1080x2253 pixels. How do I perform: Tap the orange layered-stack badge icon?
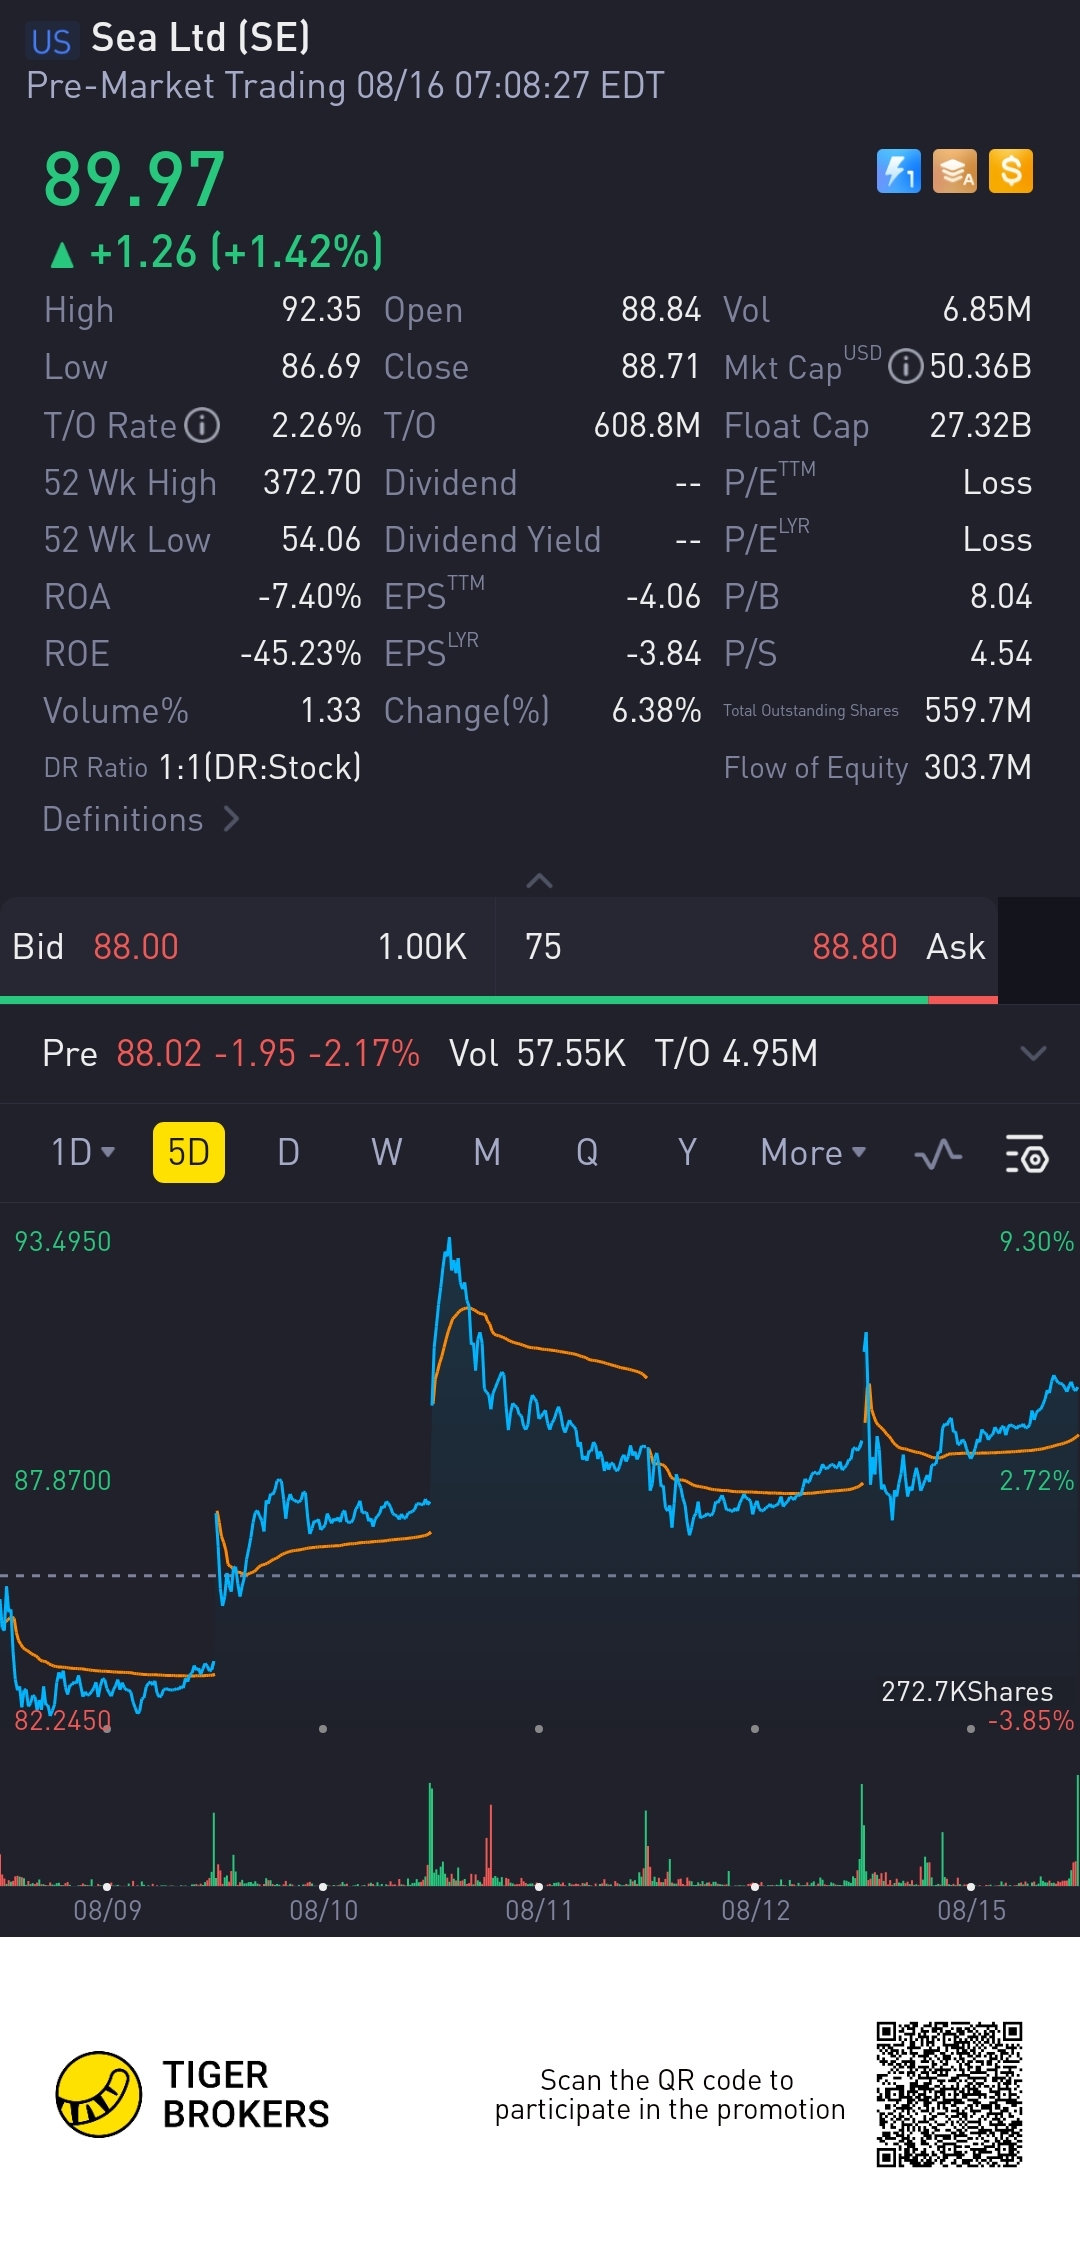click(x=955, y=171)
